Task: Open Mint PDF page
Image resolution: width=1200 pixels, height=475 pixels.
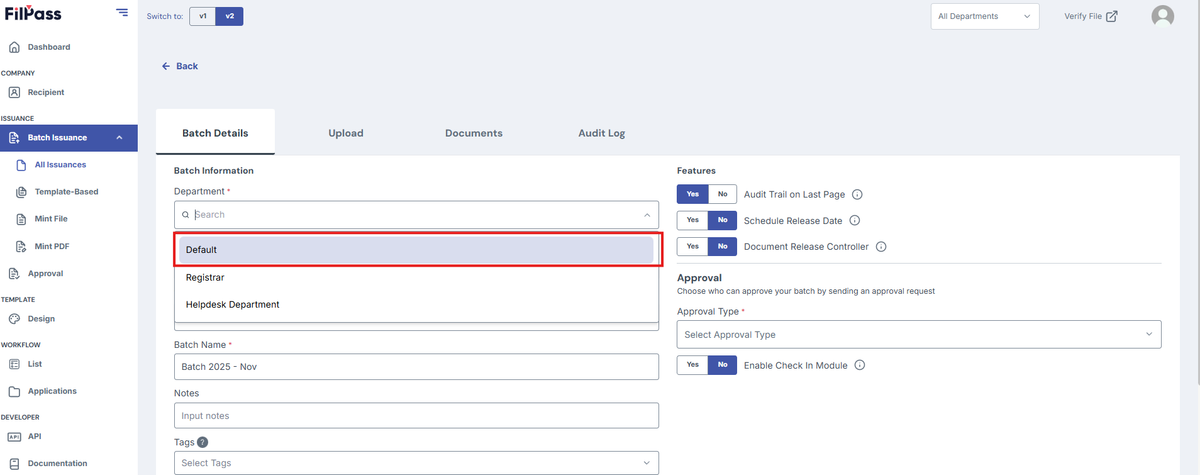Action: (51, 246)
